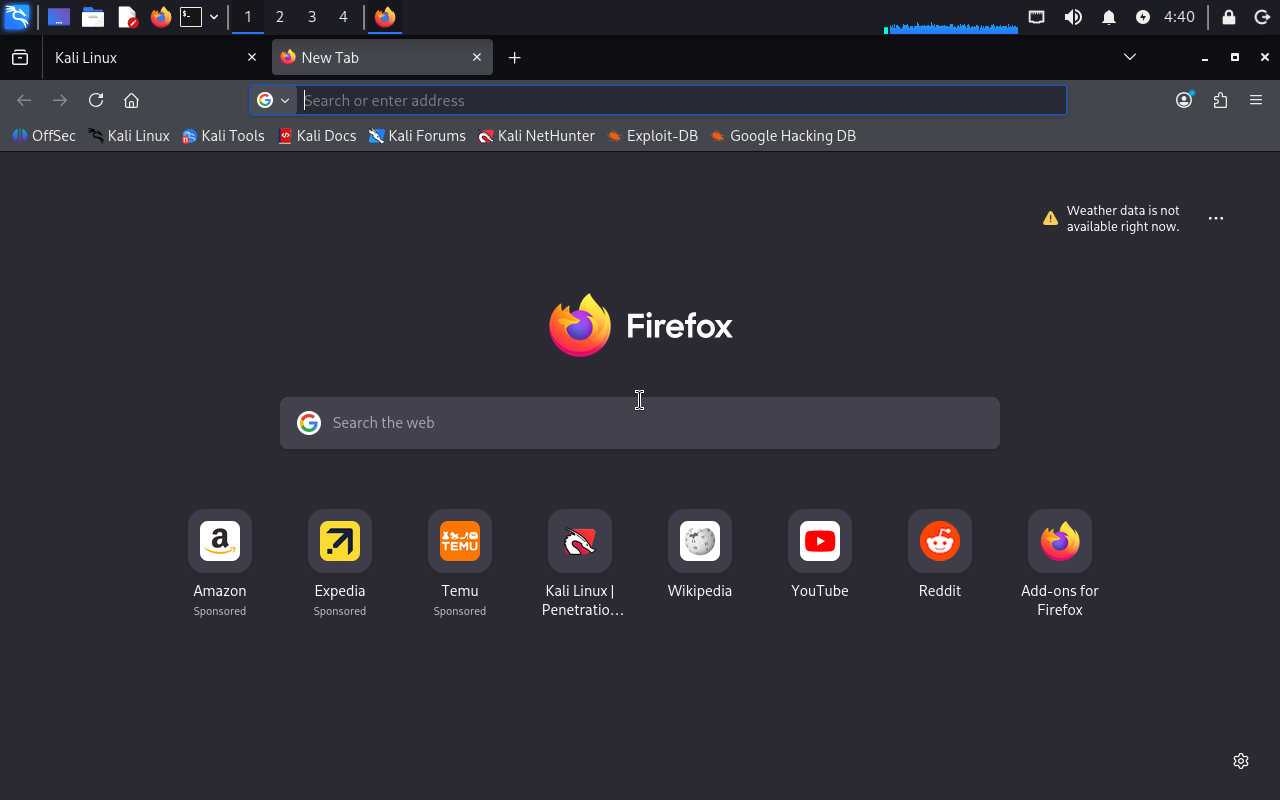Open the hamburger application menu
This screenshot has height=800, width=1280.
click(1256, 100)
